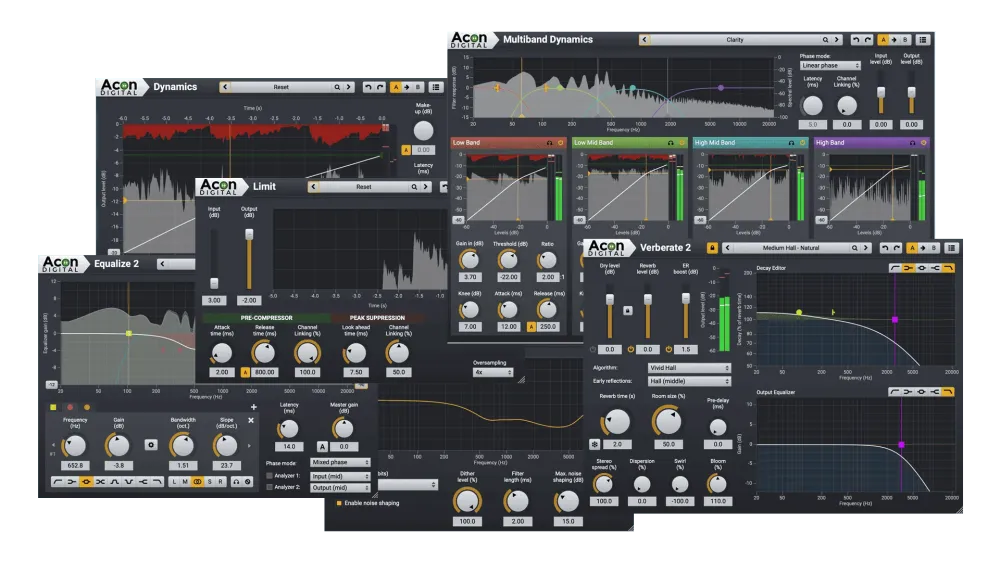Freeze the reverb tail with snowflake icon
1000x562 pixels.
[x=594, y=444]
